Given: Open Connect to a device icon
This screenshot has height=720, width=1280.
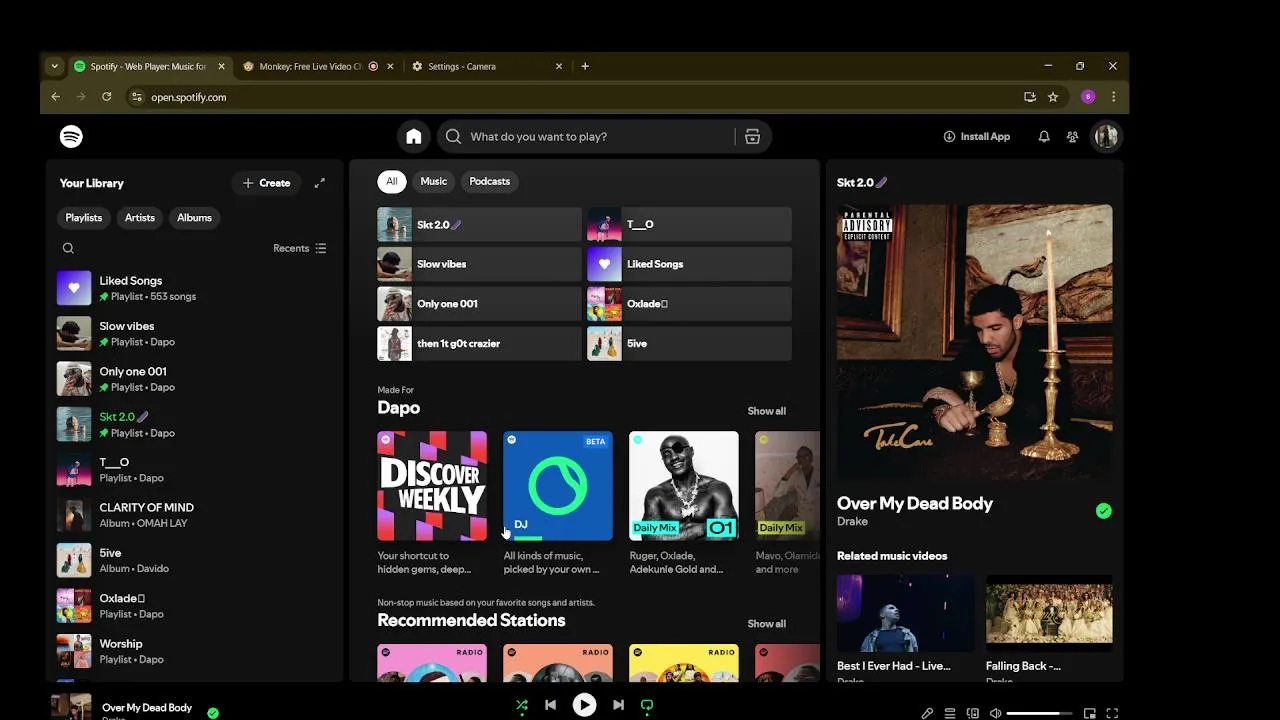Looking at the screenshot, I should point(973,713).
